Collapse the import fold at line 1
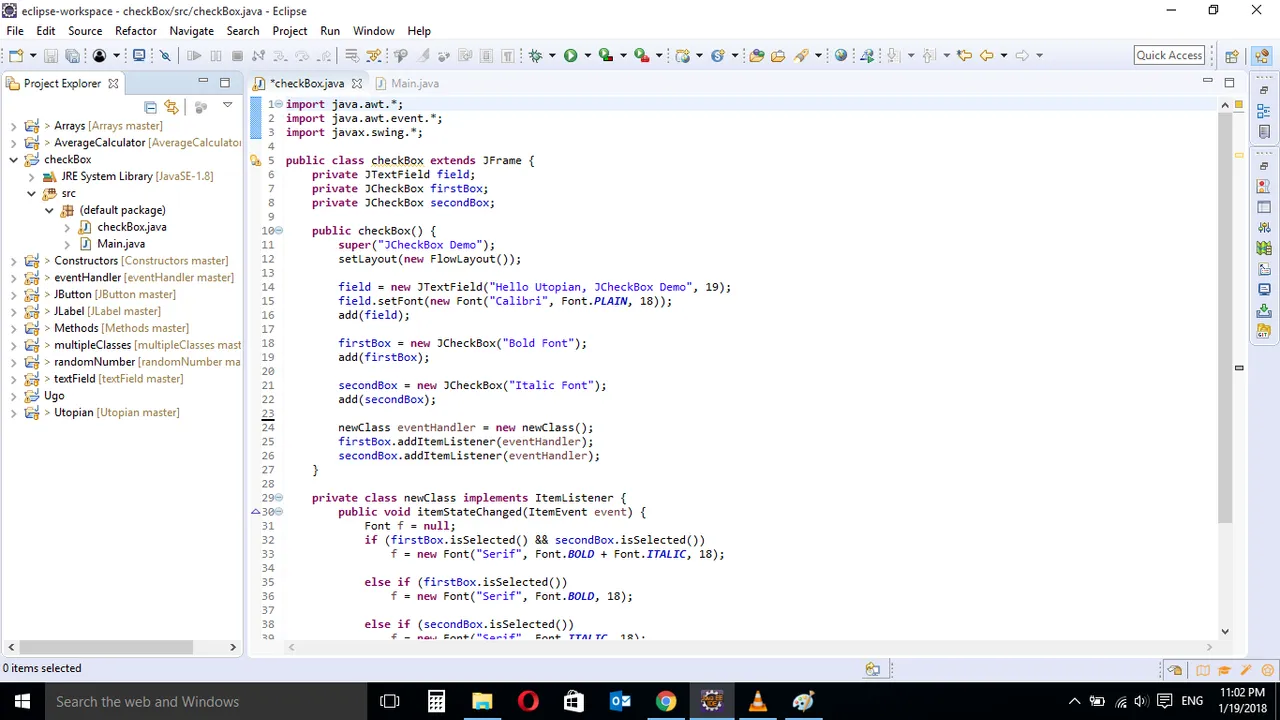This screenshot has height=720, width=1280. (279, 104)
